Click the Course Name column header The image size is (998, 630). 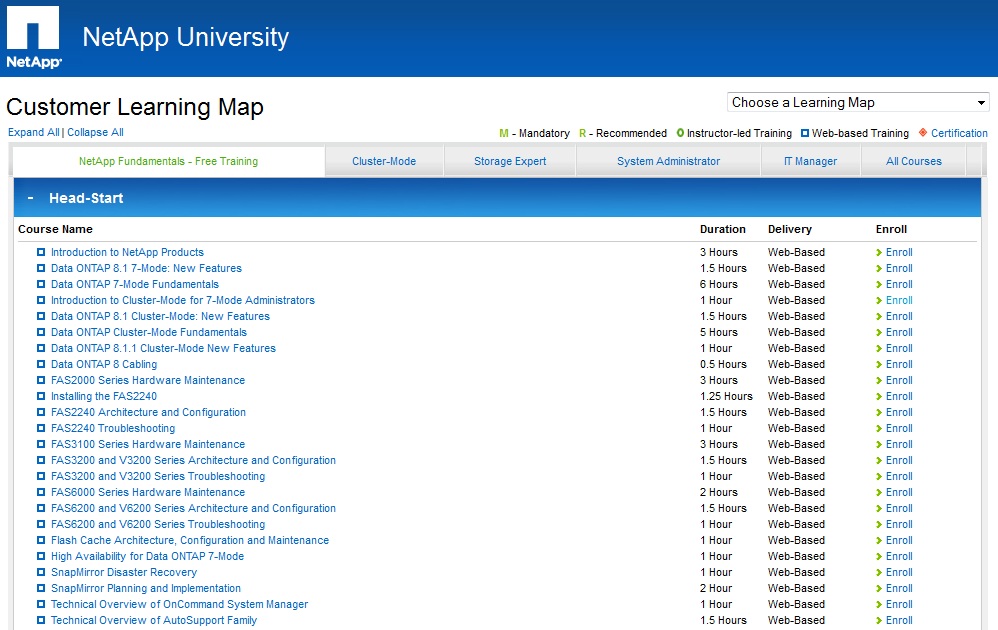click(x=55, y=229)
